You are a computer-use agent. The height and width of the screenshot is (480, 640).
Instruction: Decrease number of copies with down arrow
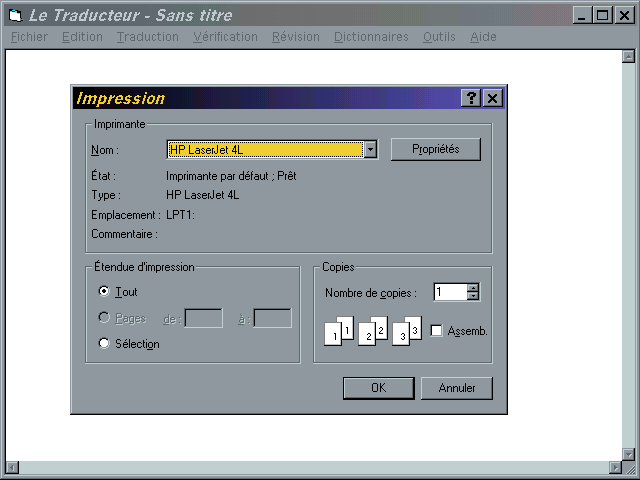point(473,296)
